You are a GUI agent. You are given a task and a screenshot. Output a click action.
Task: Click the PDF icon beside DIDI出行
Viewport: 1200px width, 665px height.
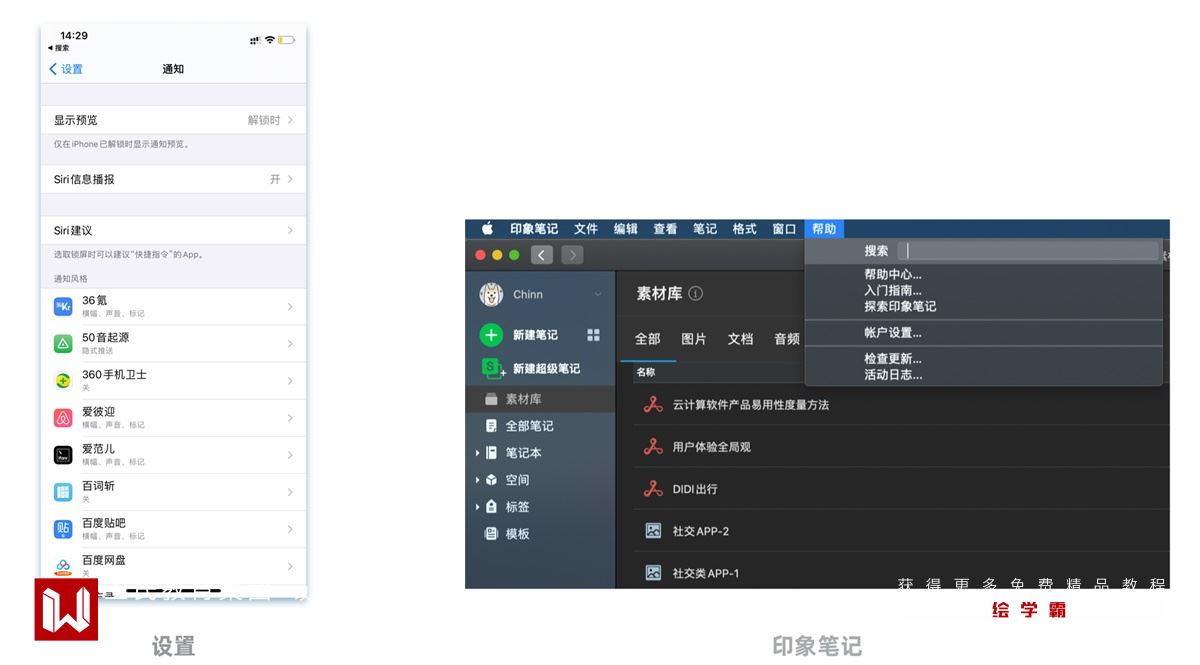(x=653, y=489)
